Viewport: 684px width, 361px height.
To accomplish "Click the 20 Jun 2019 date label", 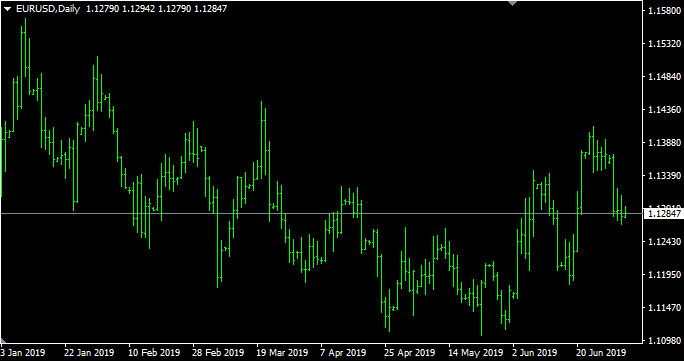I will [x=601, y=352].
